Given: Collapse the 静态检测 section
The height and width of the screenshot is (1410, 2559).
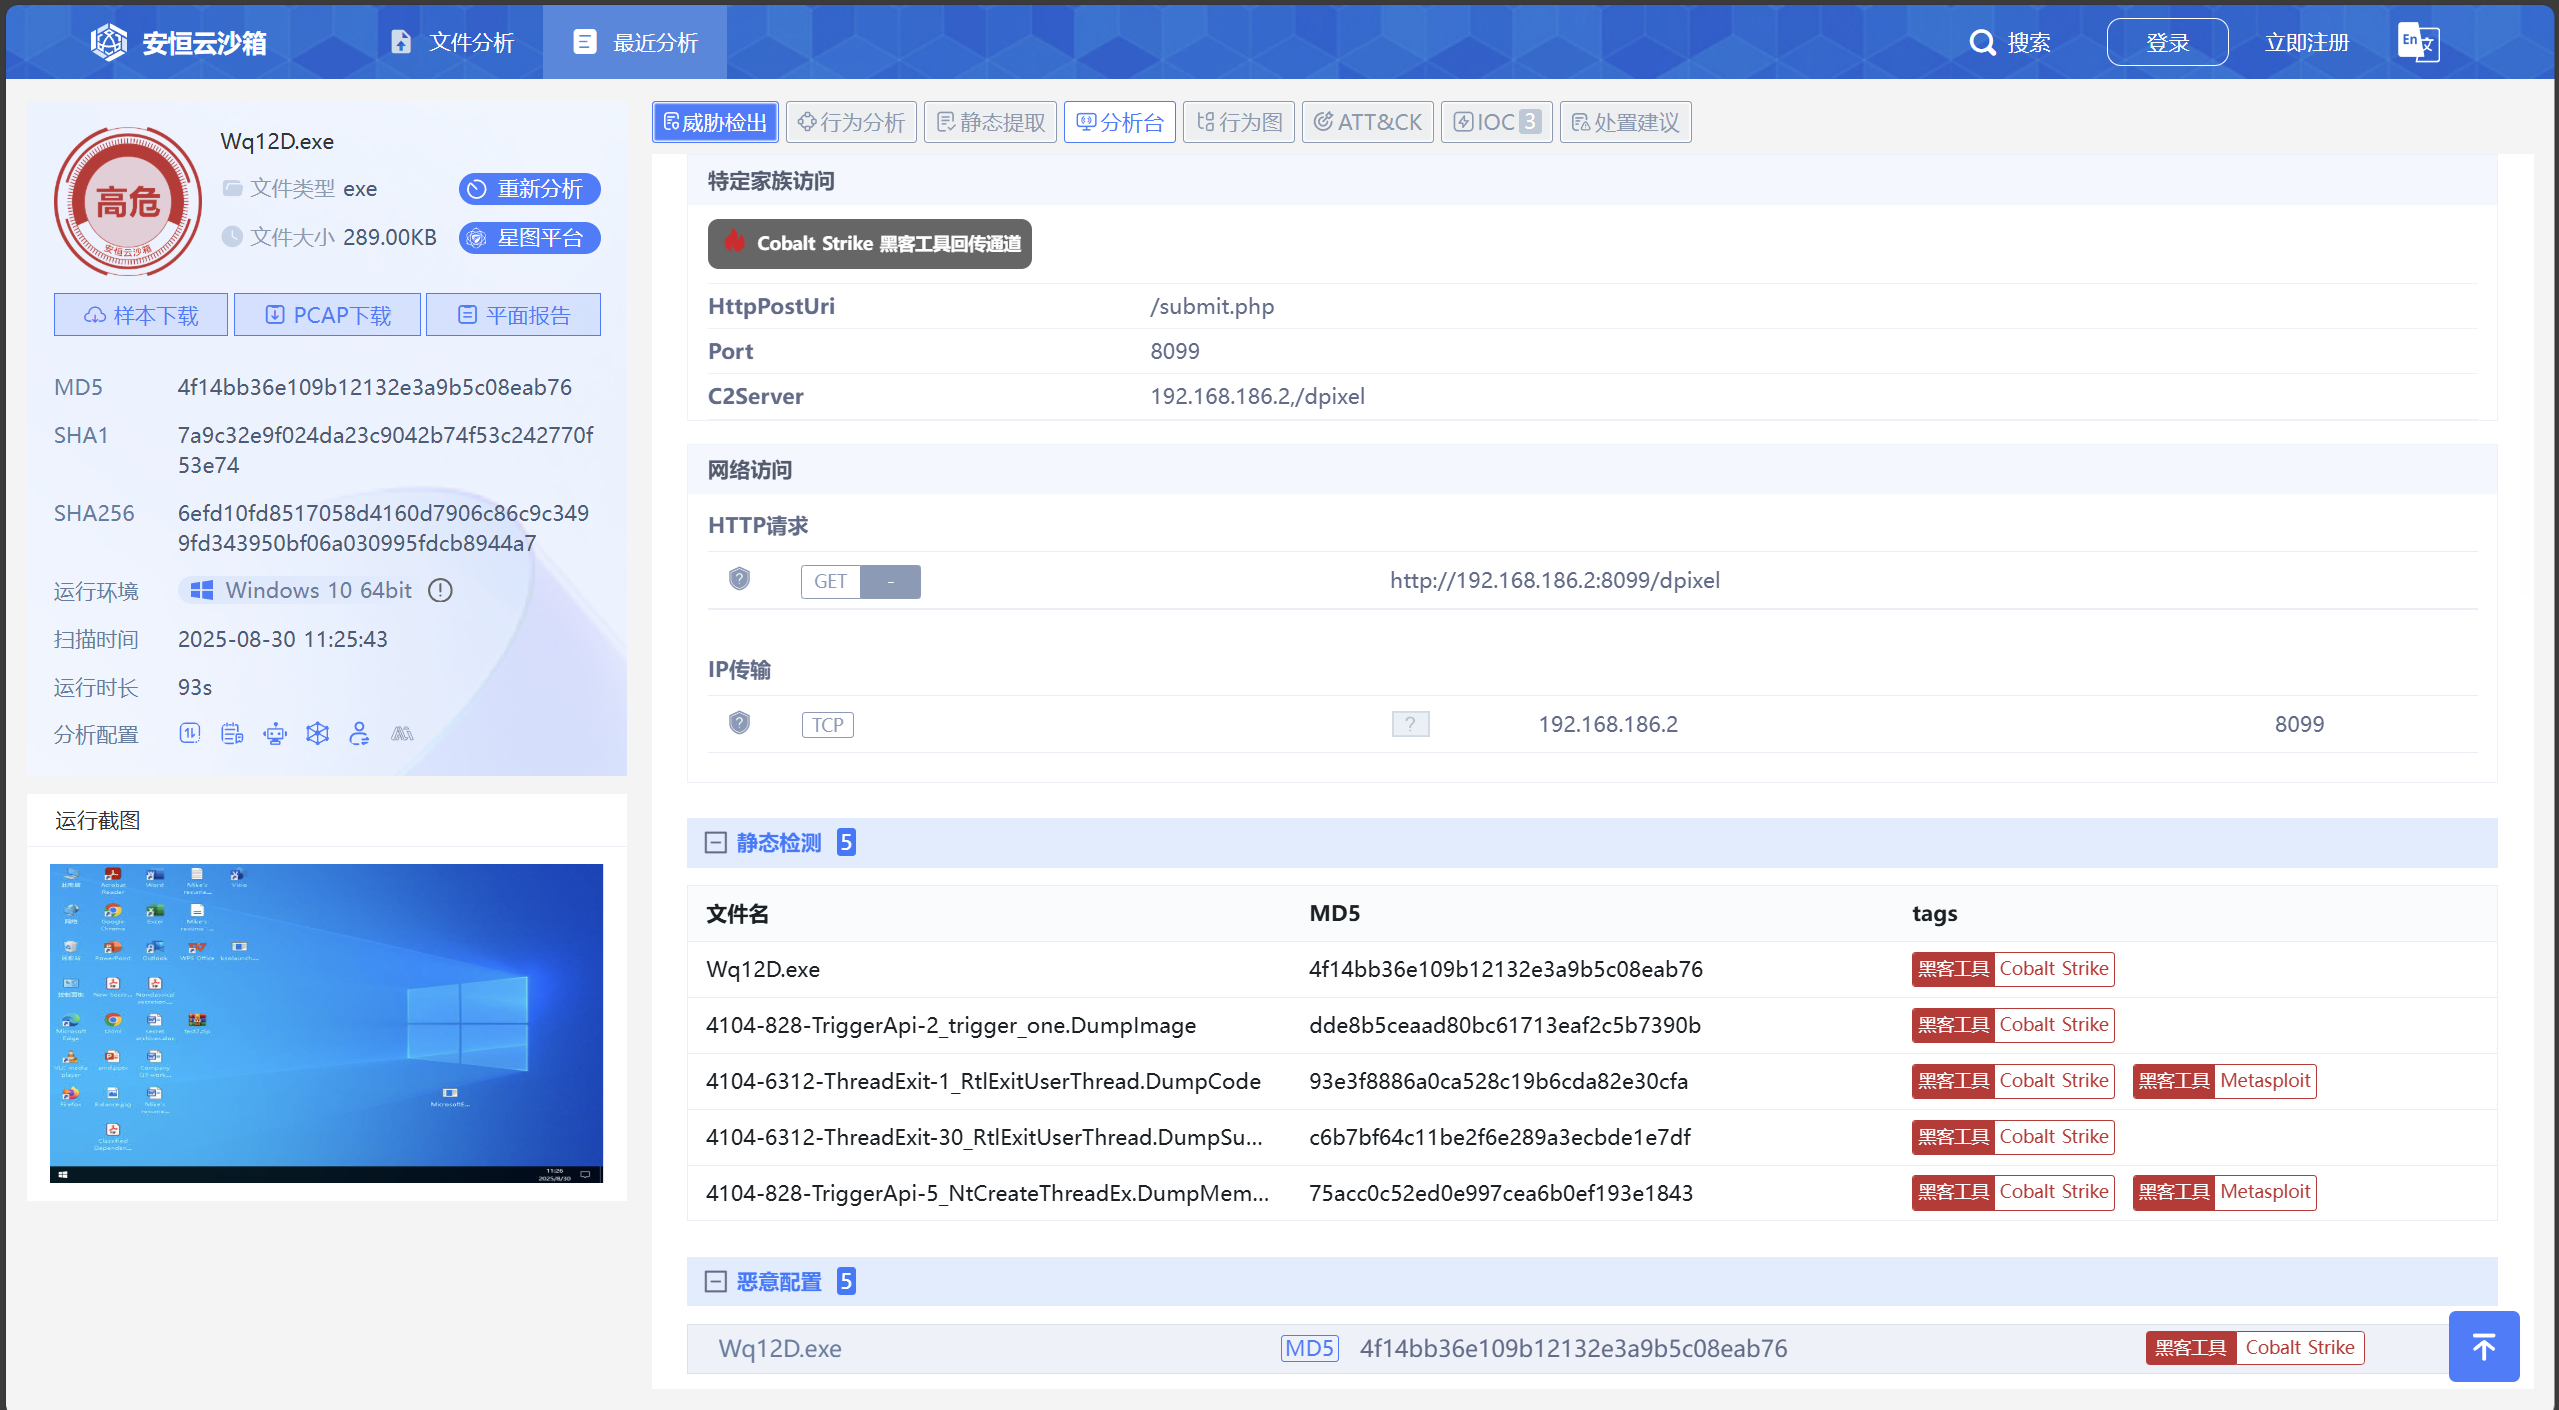Looking at the screenshot, I should 715,843.
